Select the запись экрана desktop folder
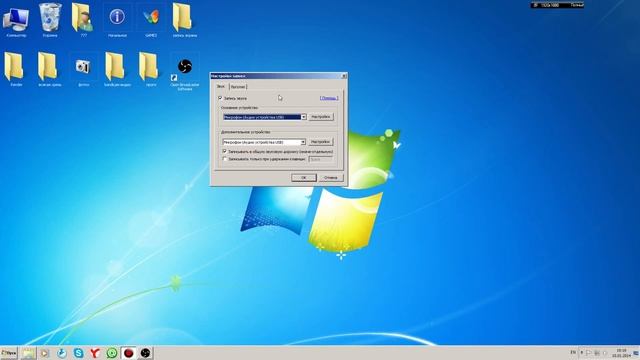Image resolution: width=640 pixels, height=360 pixels. pos(184,20)
